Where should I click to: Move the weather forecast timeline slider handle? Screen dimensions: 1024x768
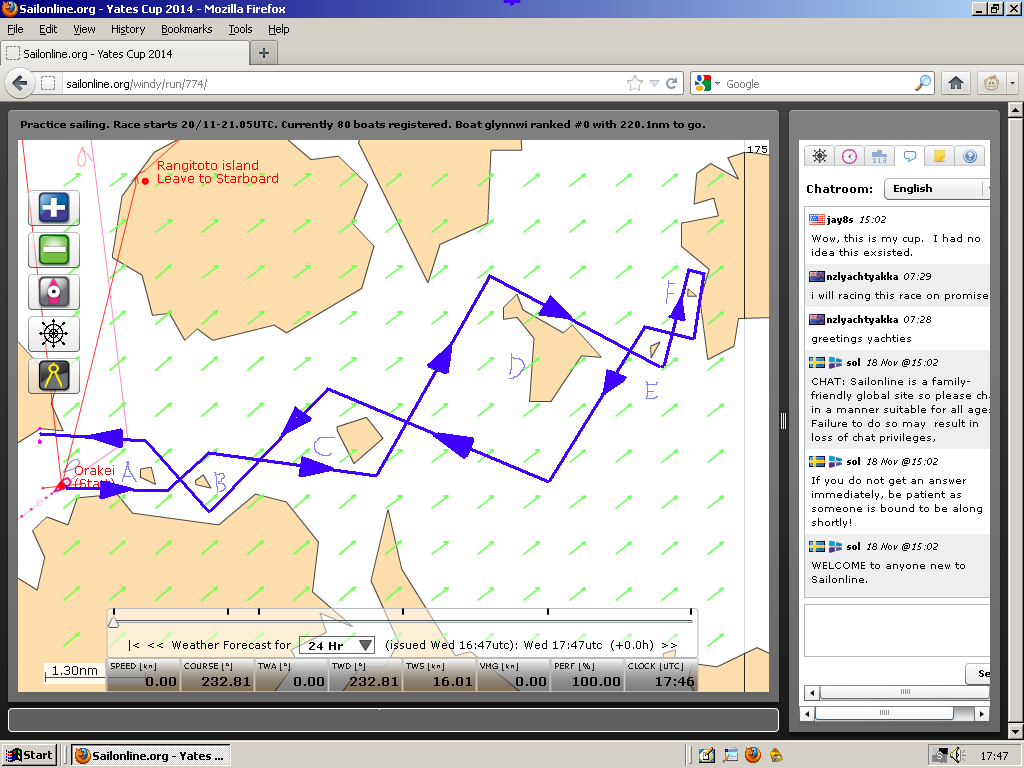(114, 622)
